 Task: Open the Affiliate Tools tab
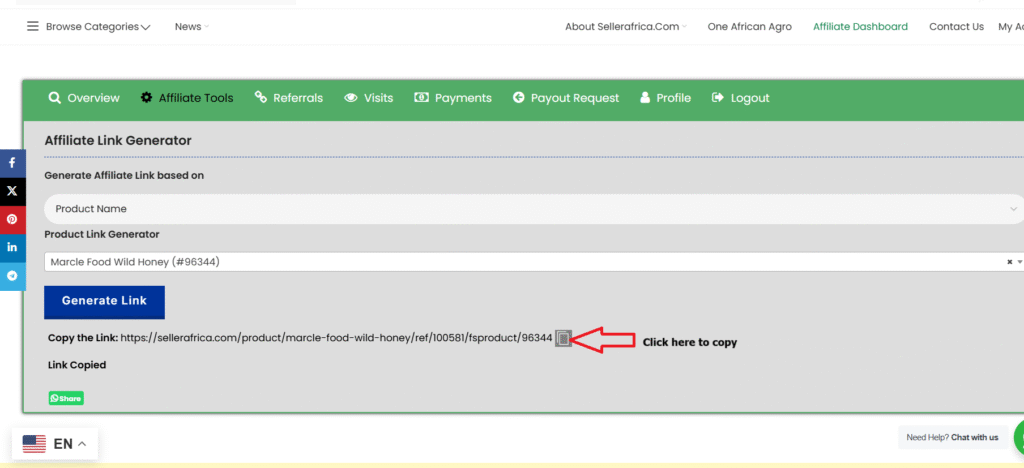coord(187,98)
